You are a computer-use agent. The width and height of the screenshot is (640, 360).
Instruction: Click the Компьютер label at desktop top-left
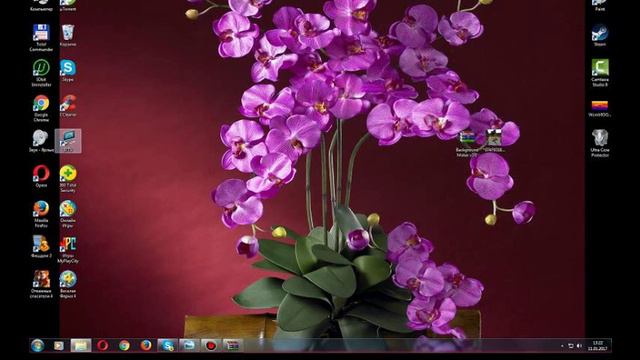click(x=41, y=9)
